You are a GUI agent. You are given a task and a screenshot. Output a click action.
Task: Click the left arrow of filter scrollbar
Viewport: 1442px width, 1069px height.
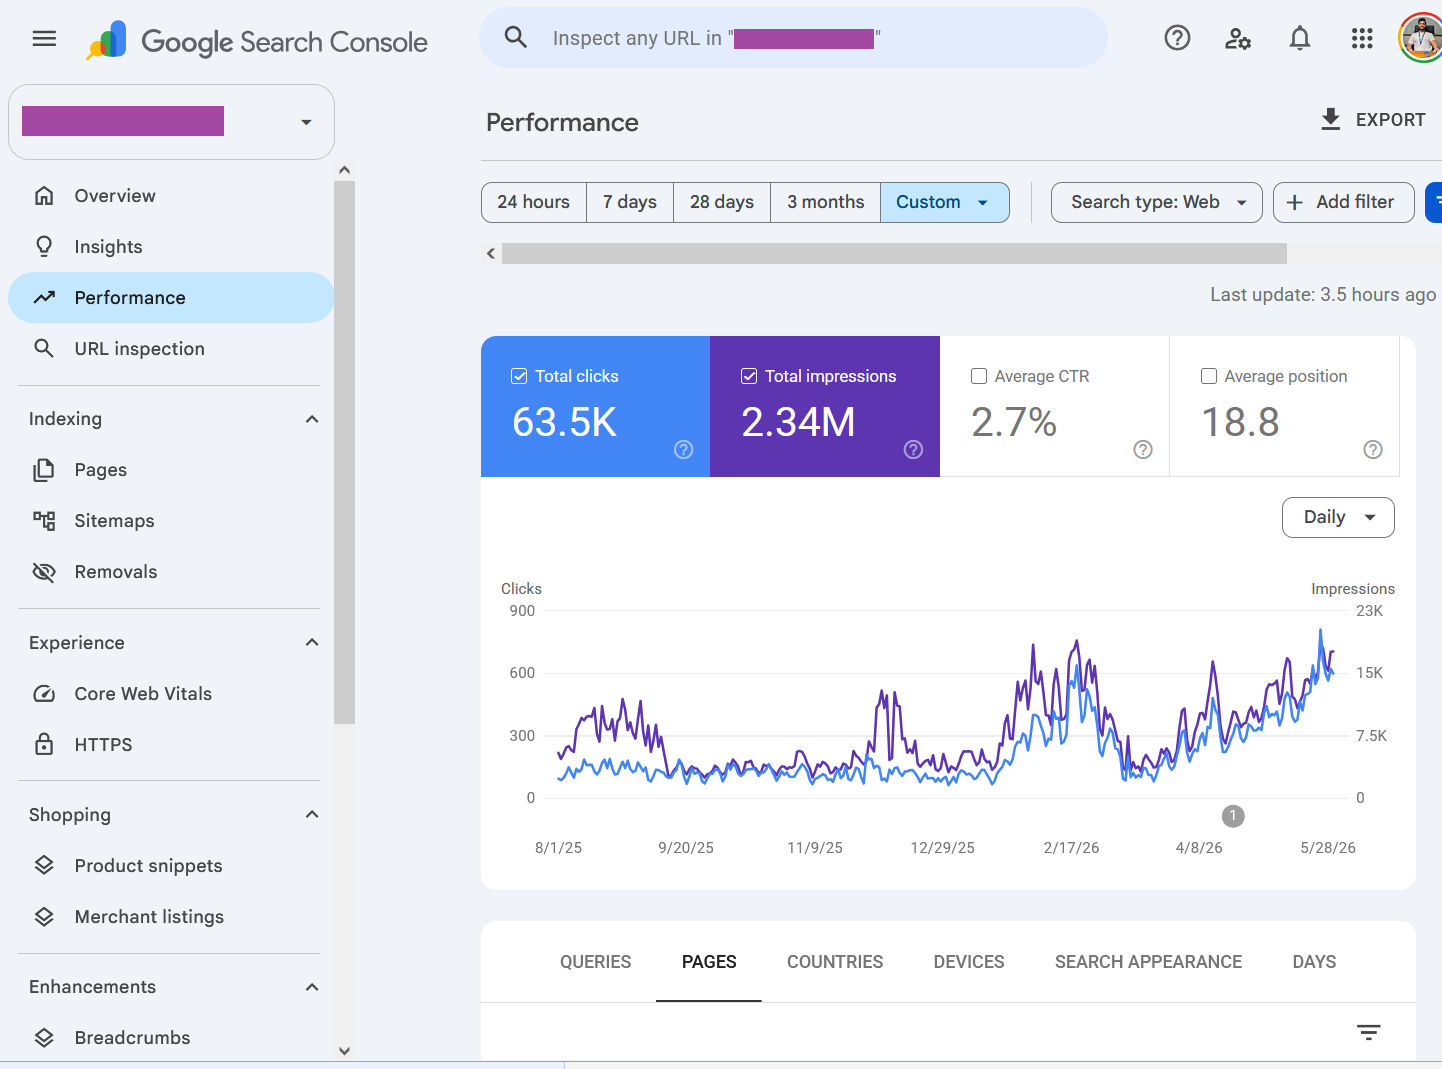[491, 253]
